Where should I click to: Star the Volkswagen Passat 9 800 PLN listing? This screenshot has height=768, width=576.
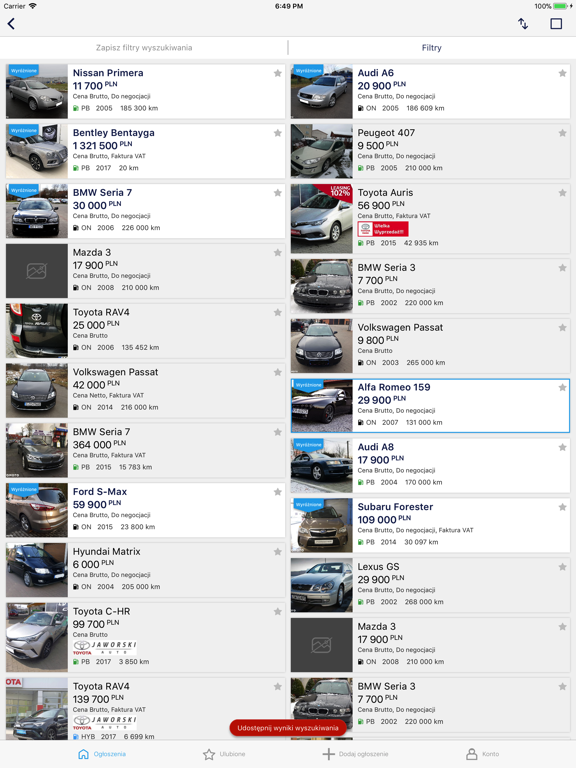(x=562, y=328)
